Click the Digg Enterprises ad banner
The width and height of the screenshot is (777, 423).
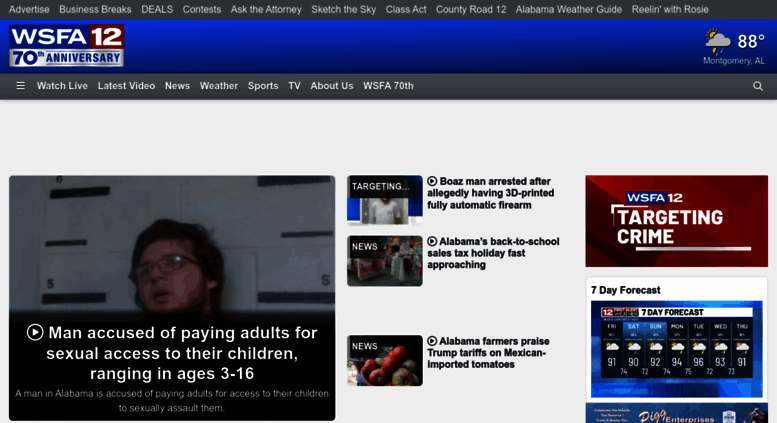click(676, 413)
